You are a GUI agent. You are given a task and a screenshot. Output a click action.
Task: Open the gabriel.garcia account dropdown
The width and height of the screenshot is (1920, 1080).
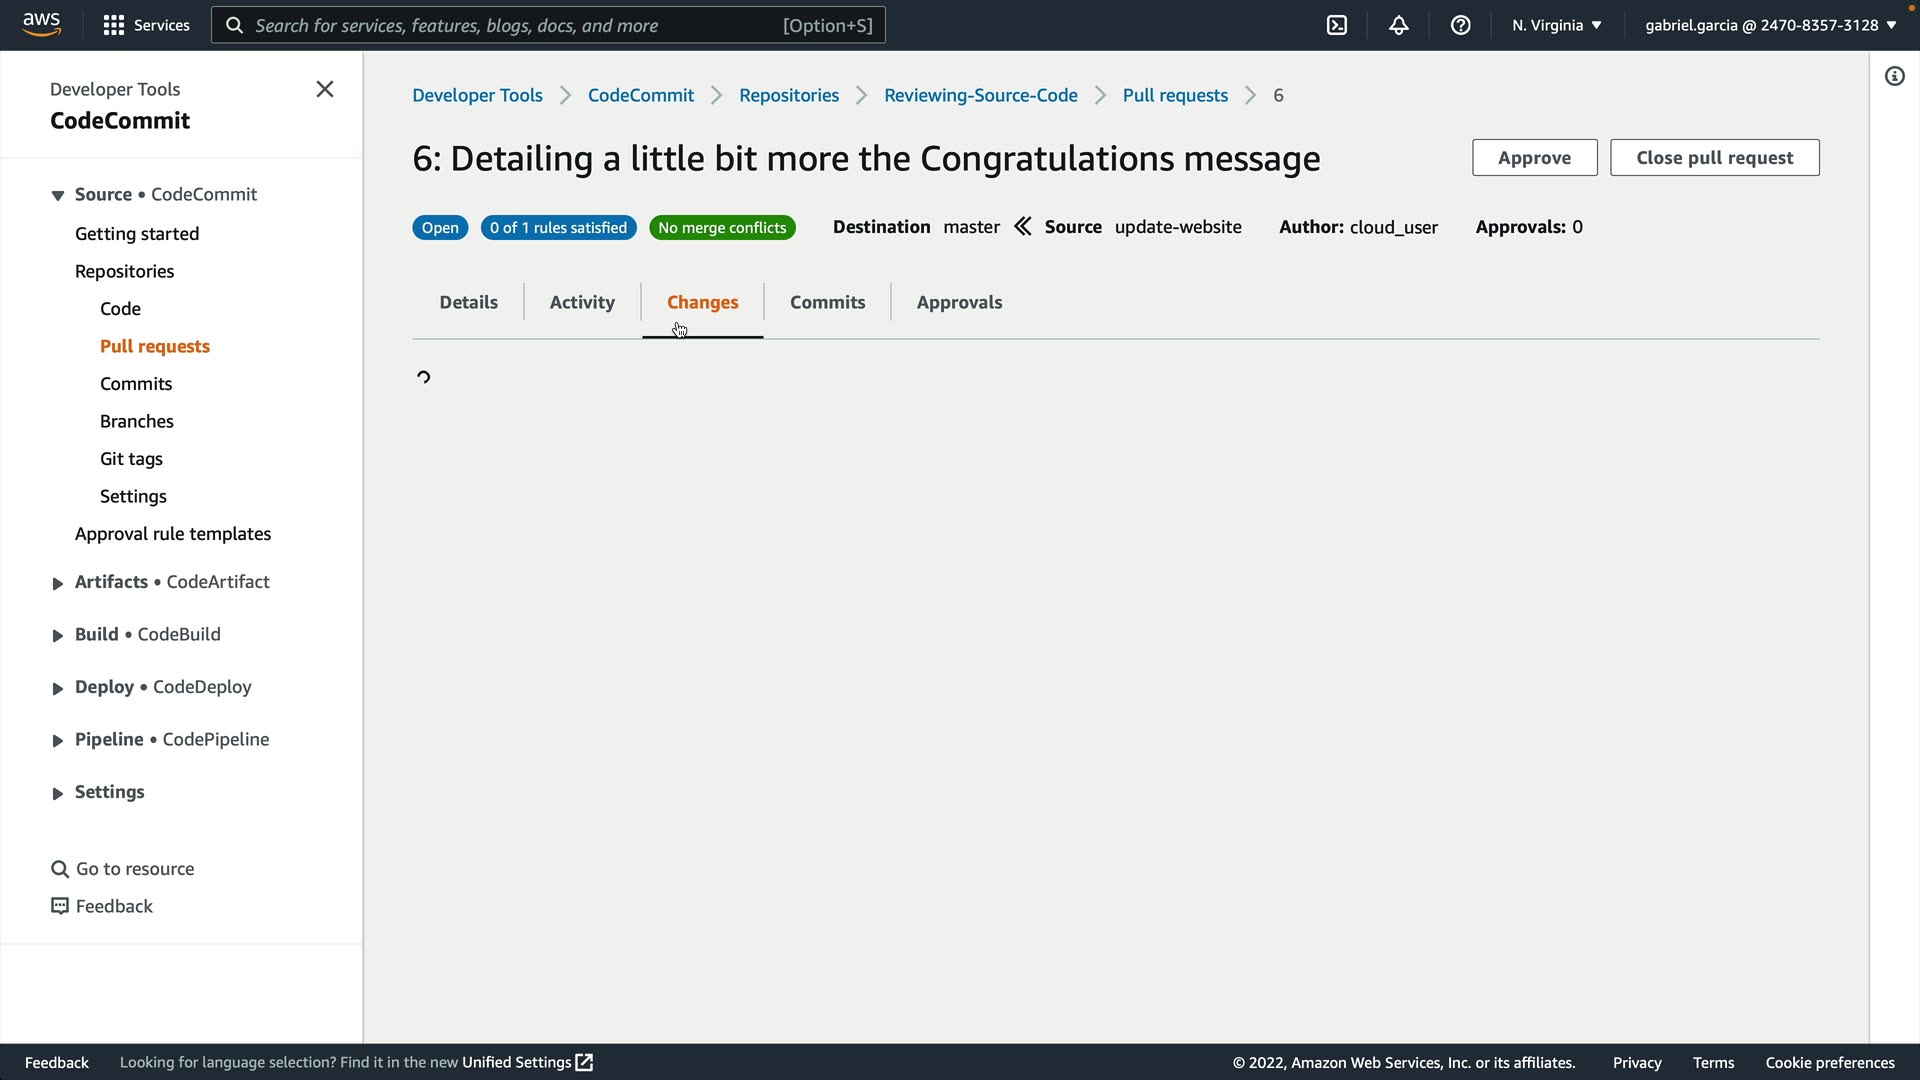(1770, 25)
